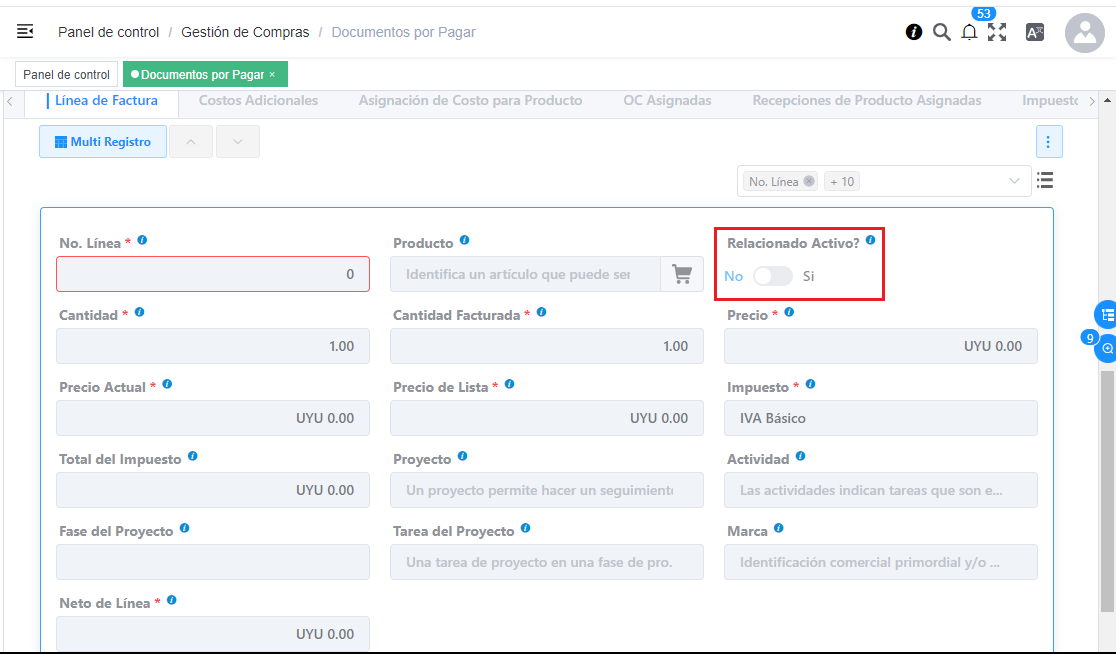Switch to the Costos Adicionales tab
Screen dimensions: 1116x654
[x=258, y=100]
